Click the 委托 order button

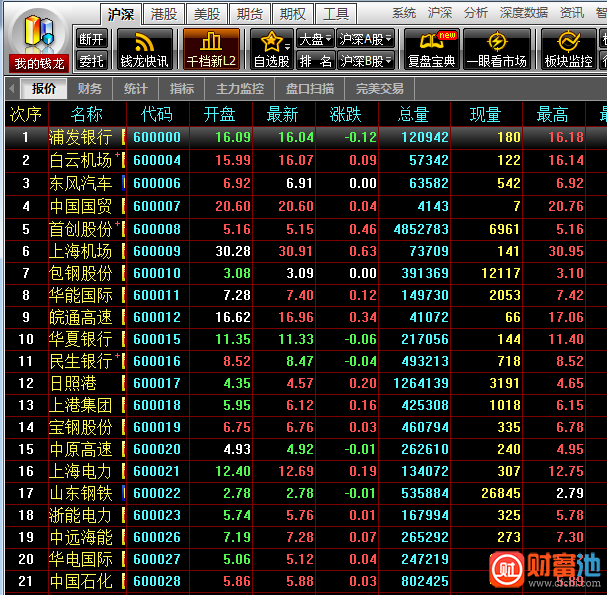91,61
